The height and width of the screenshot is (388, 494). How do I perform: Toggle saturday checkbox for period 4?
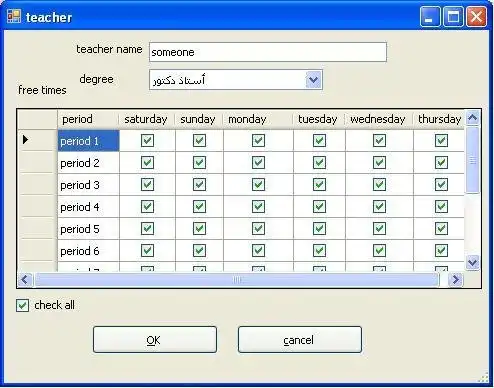[147, 206]
